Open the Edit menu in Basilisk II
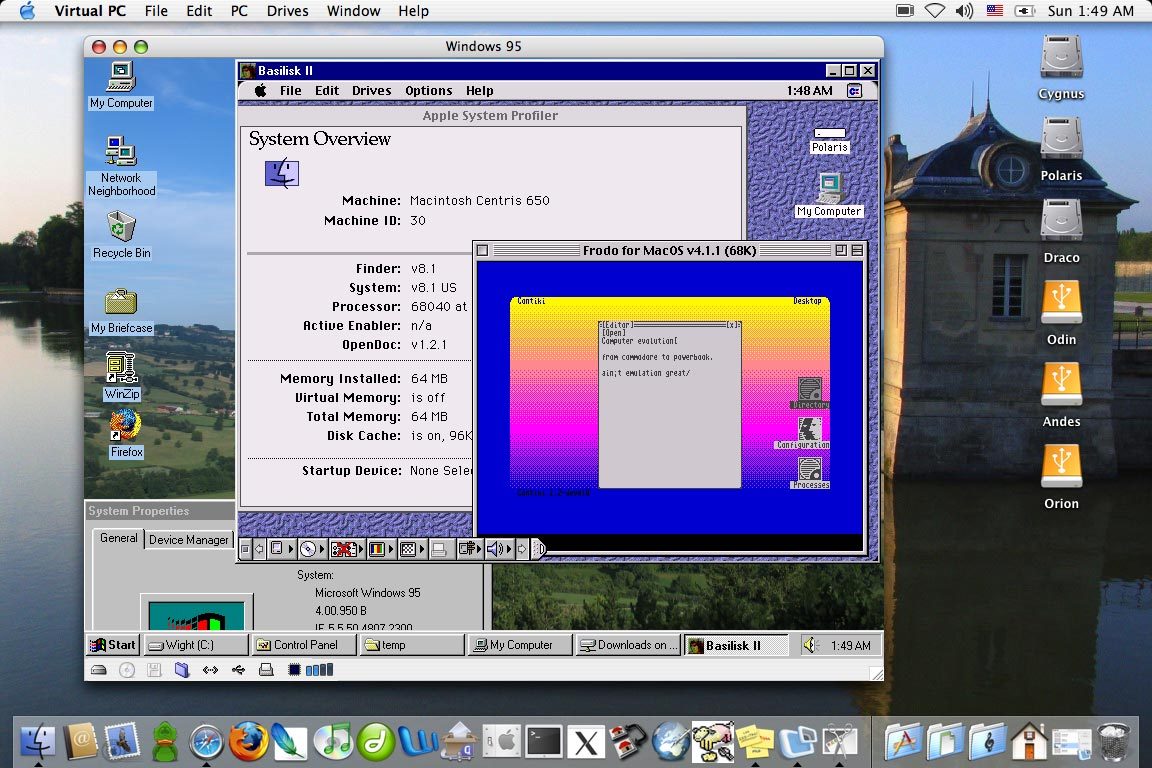 click(x=327, y=90)
